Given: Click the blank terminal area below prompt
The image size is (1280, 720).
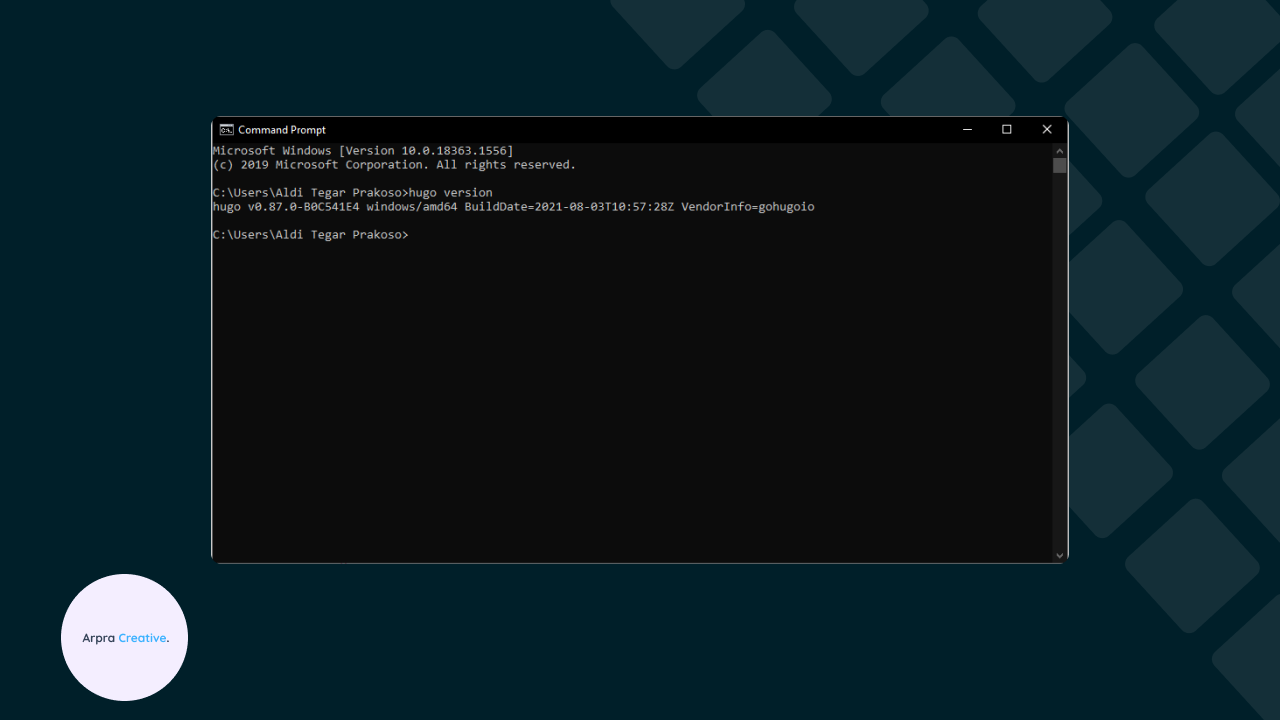Looking at the screenshot, I should (x=630, y=400).
